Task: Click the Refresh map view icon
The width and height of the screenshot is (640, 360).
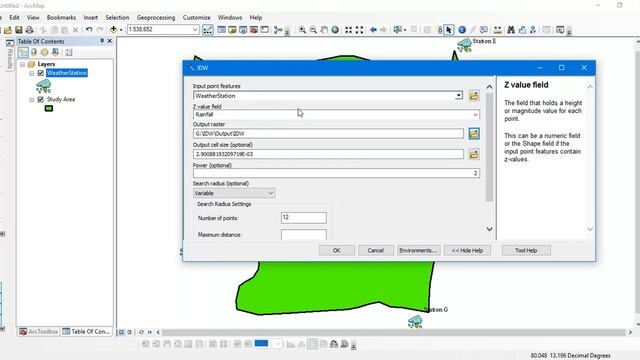Action: pyautogui.click(x=141, y=332)
